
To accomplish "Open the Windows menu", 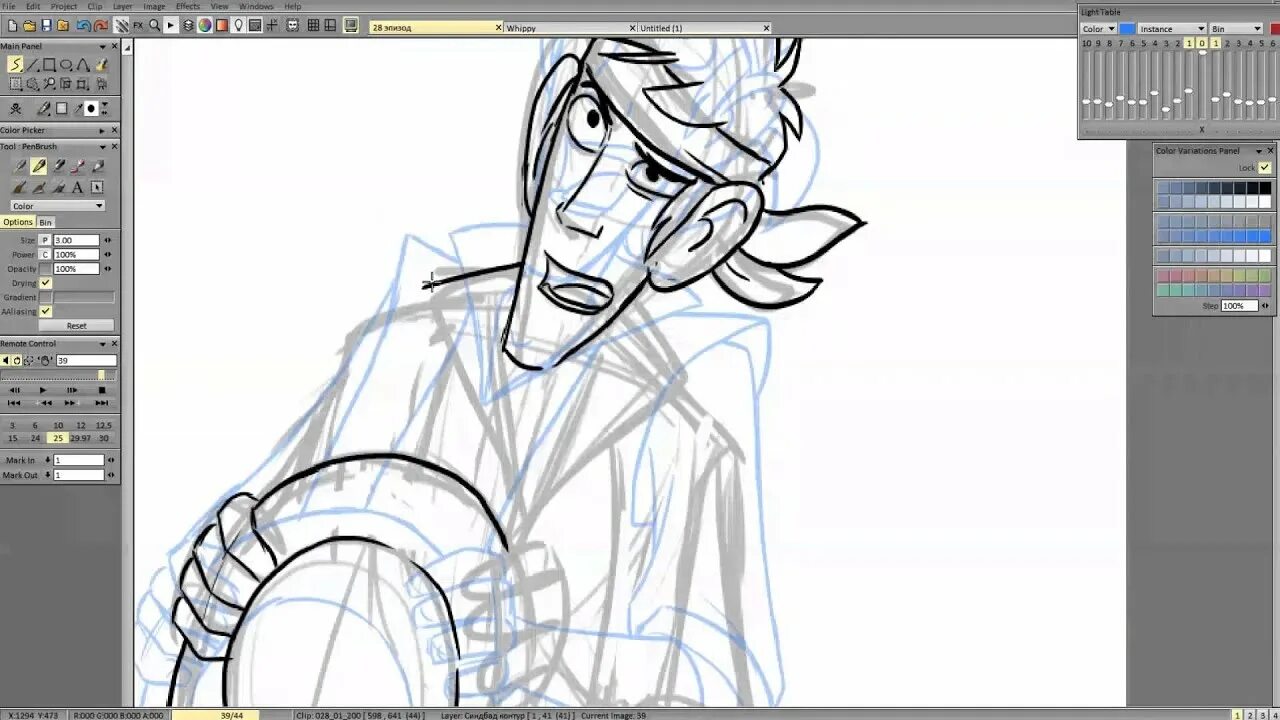I will (x=256, y=6).
